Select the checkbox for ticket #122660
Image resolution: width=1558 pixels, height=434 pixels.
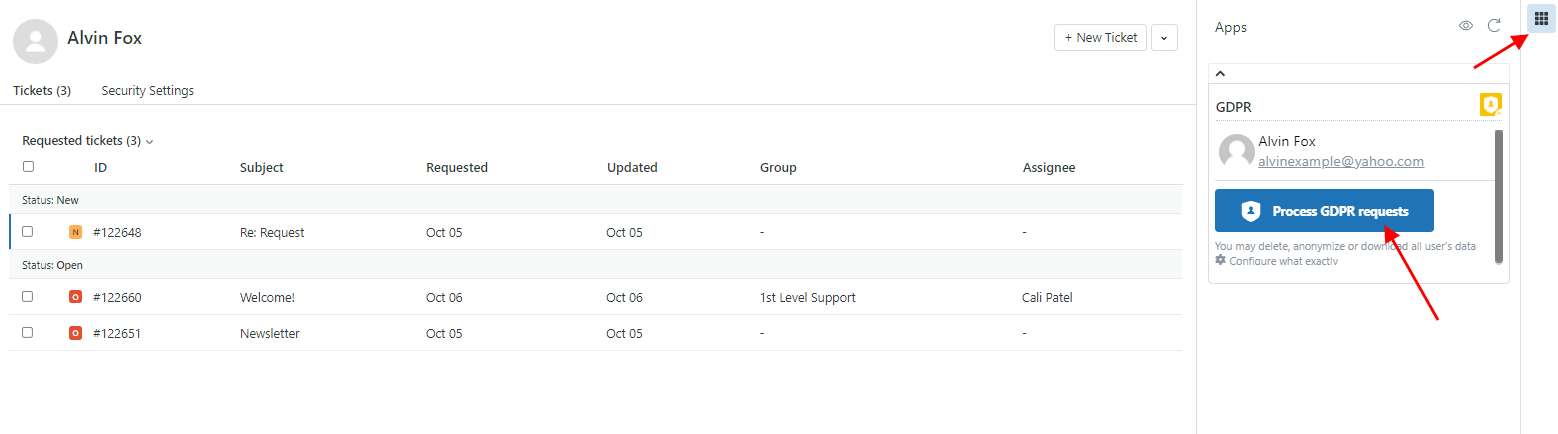(x=28, y=296)
